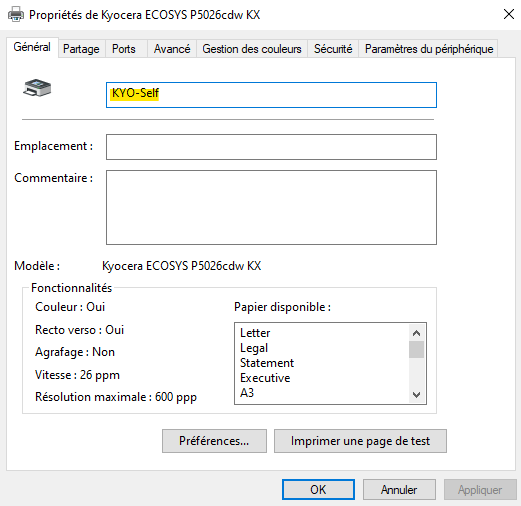
Task: Click the title 'Propriétés de Kyocera ECOSYS P5026cdw KX'
Action: coord(145,15)
